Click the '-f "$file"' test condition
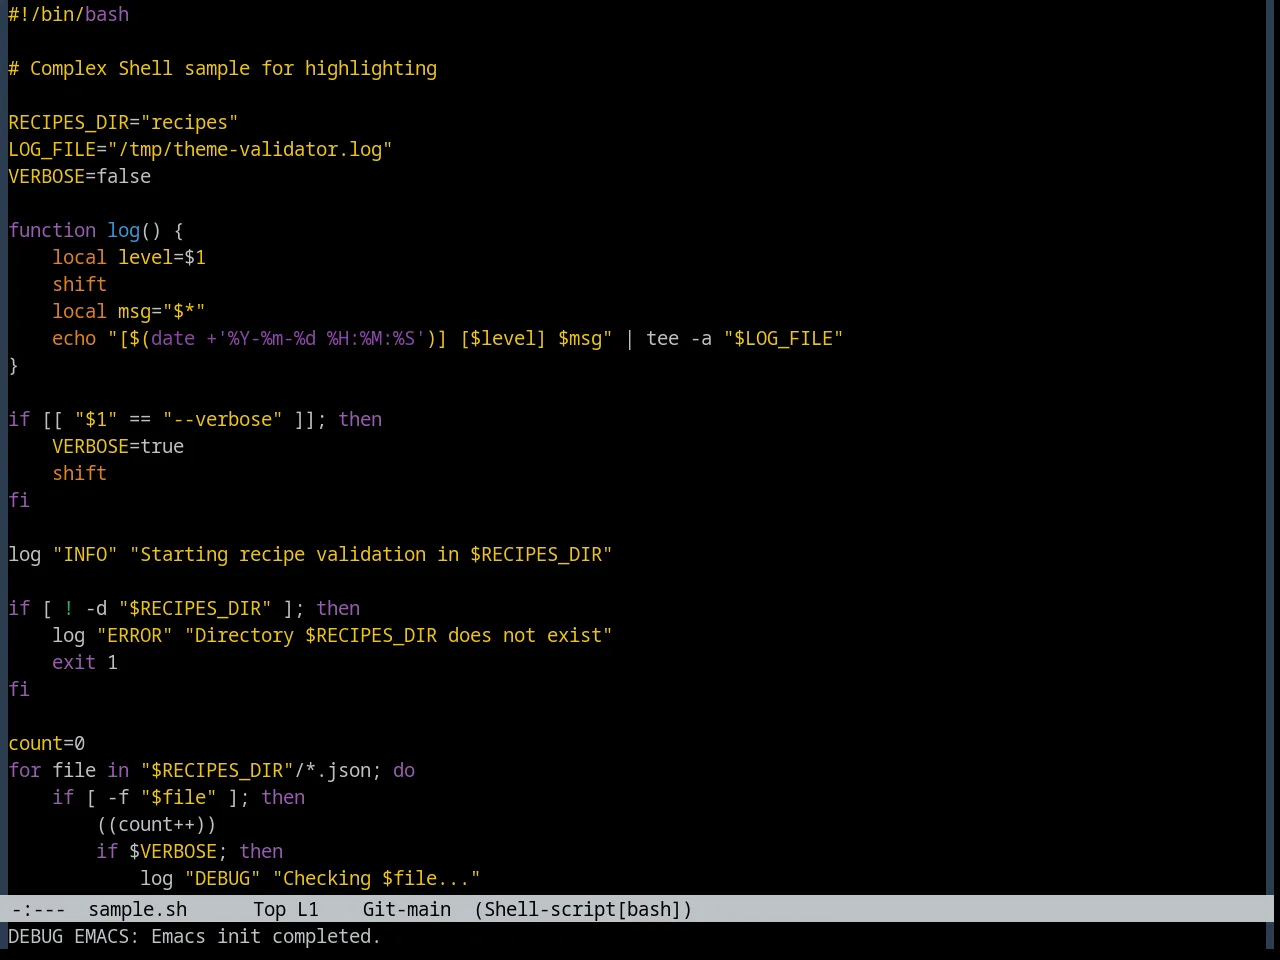Screen dimensions: 1280x960 162,797
